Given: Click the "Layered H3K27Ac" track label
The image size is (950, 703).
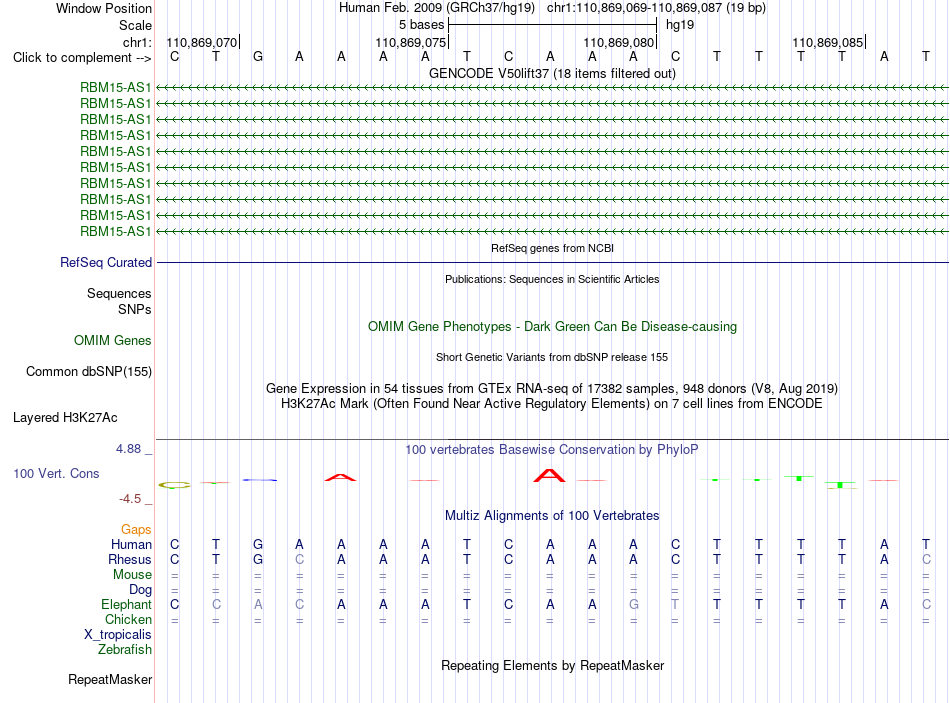Looking at the screenshot, I should click(65, 418).
